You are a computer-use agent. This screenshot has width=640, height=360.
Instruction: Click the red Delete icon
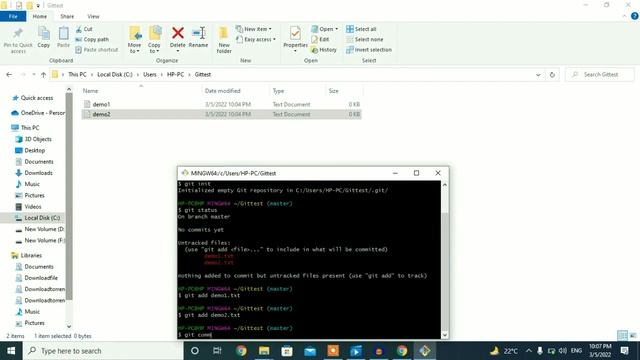pyautogui.click(x=178, y=33)
